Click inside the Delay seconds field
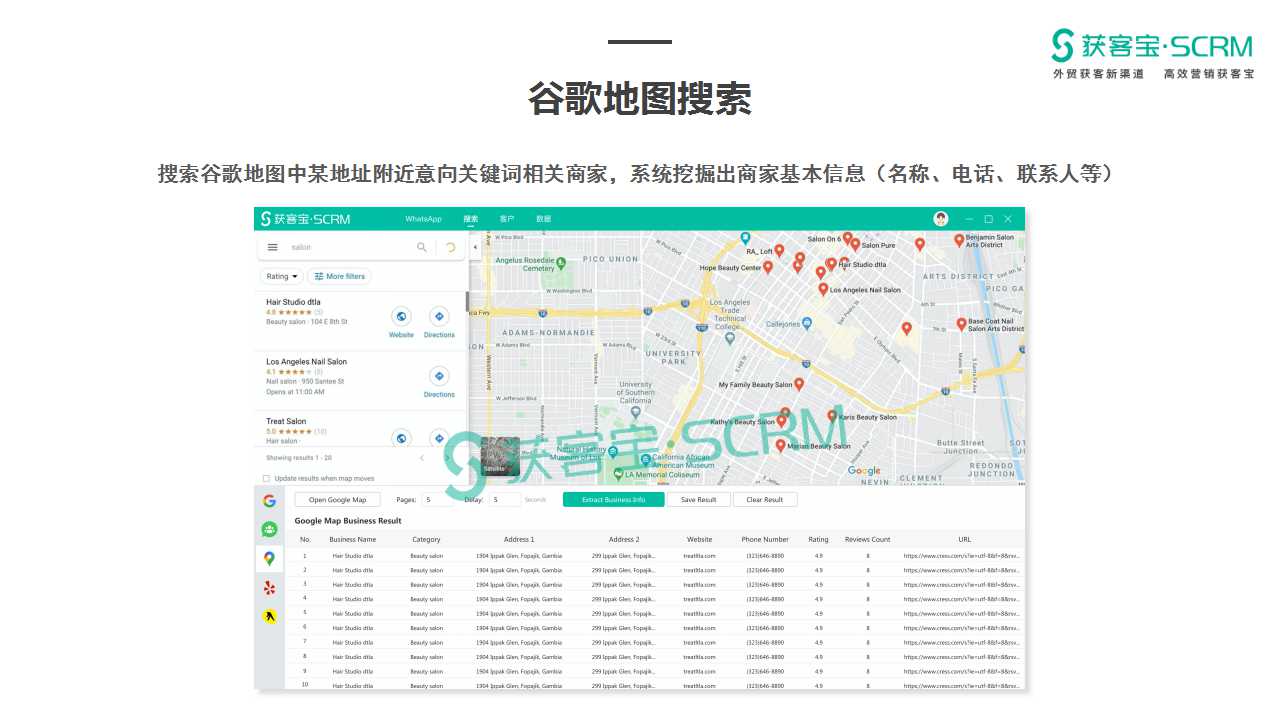 505,500
